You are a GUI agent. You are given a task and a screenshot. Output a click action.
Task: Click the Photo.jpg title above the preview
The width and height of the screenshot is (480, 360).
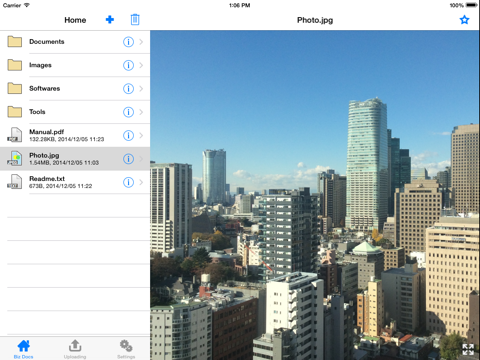(315, 20)
